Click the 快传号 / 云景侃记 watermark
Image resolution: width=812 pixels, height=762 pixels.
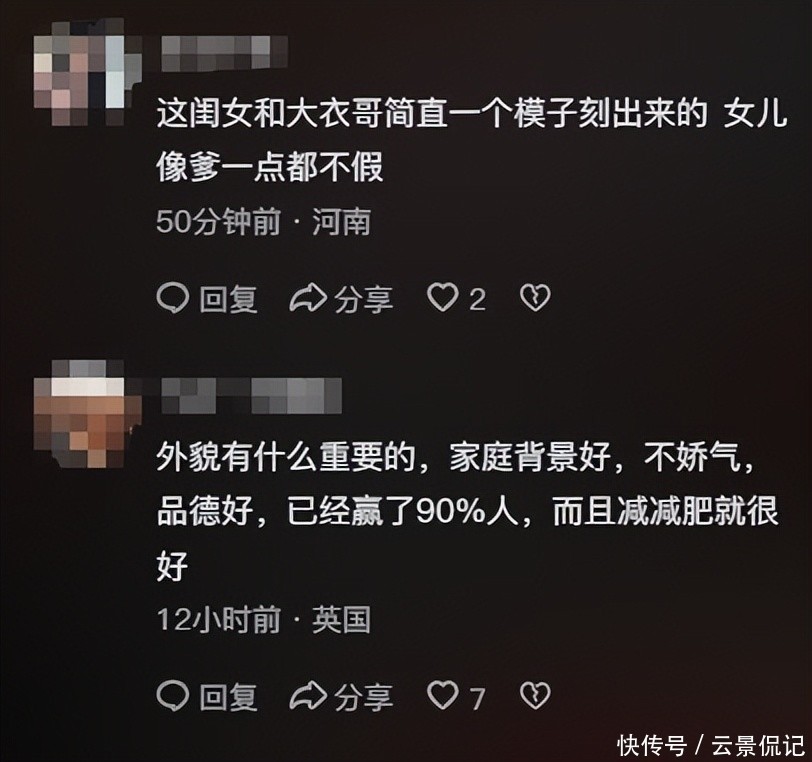pyautogui.click(x=710, y=745)
